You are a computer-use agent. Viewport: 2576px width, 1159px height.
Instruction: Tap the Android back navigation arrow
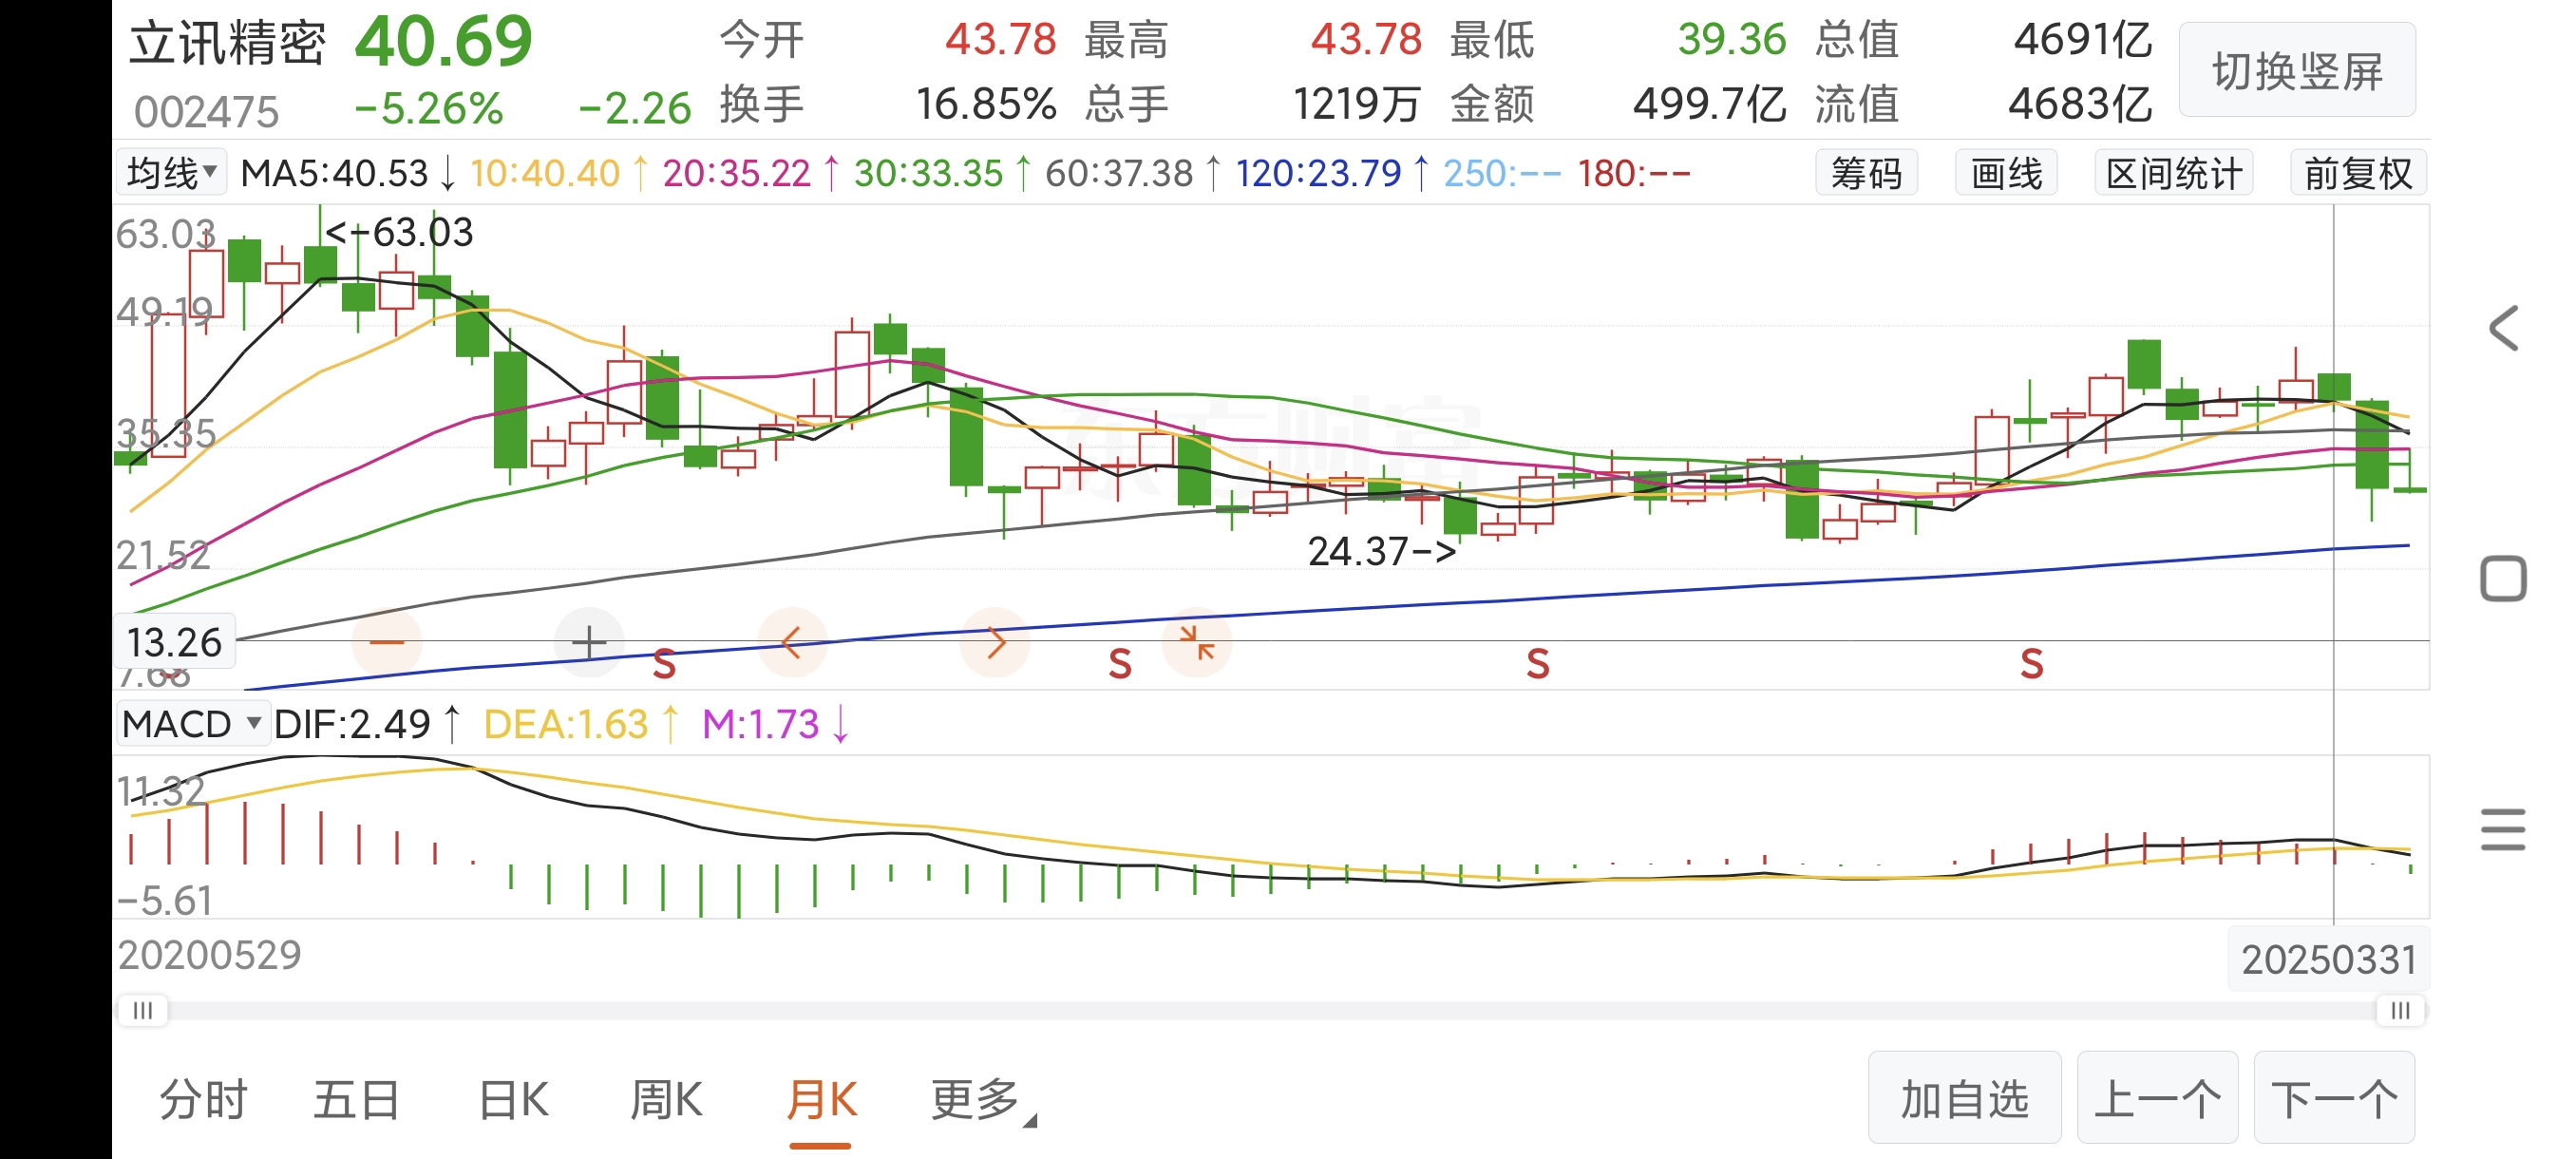(x=2503, y=328)
